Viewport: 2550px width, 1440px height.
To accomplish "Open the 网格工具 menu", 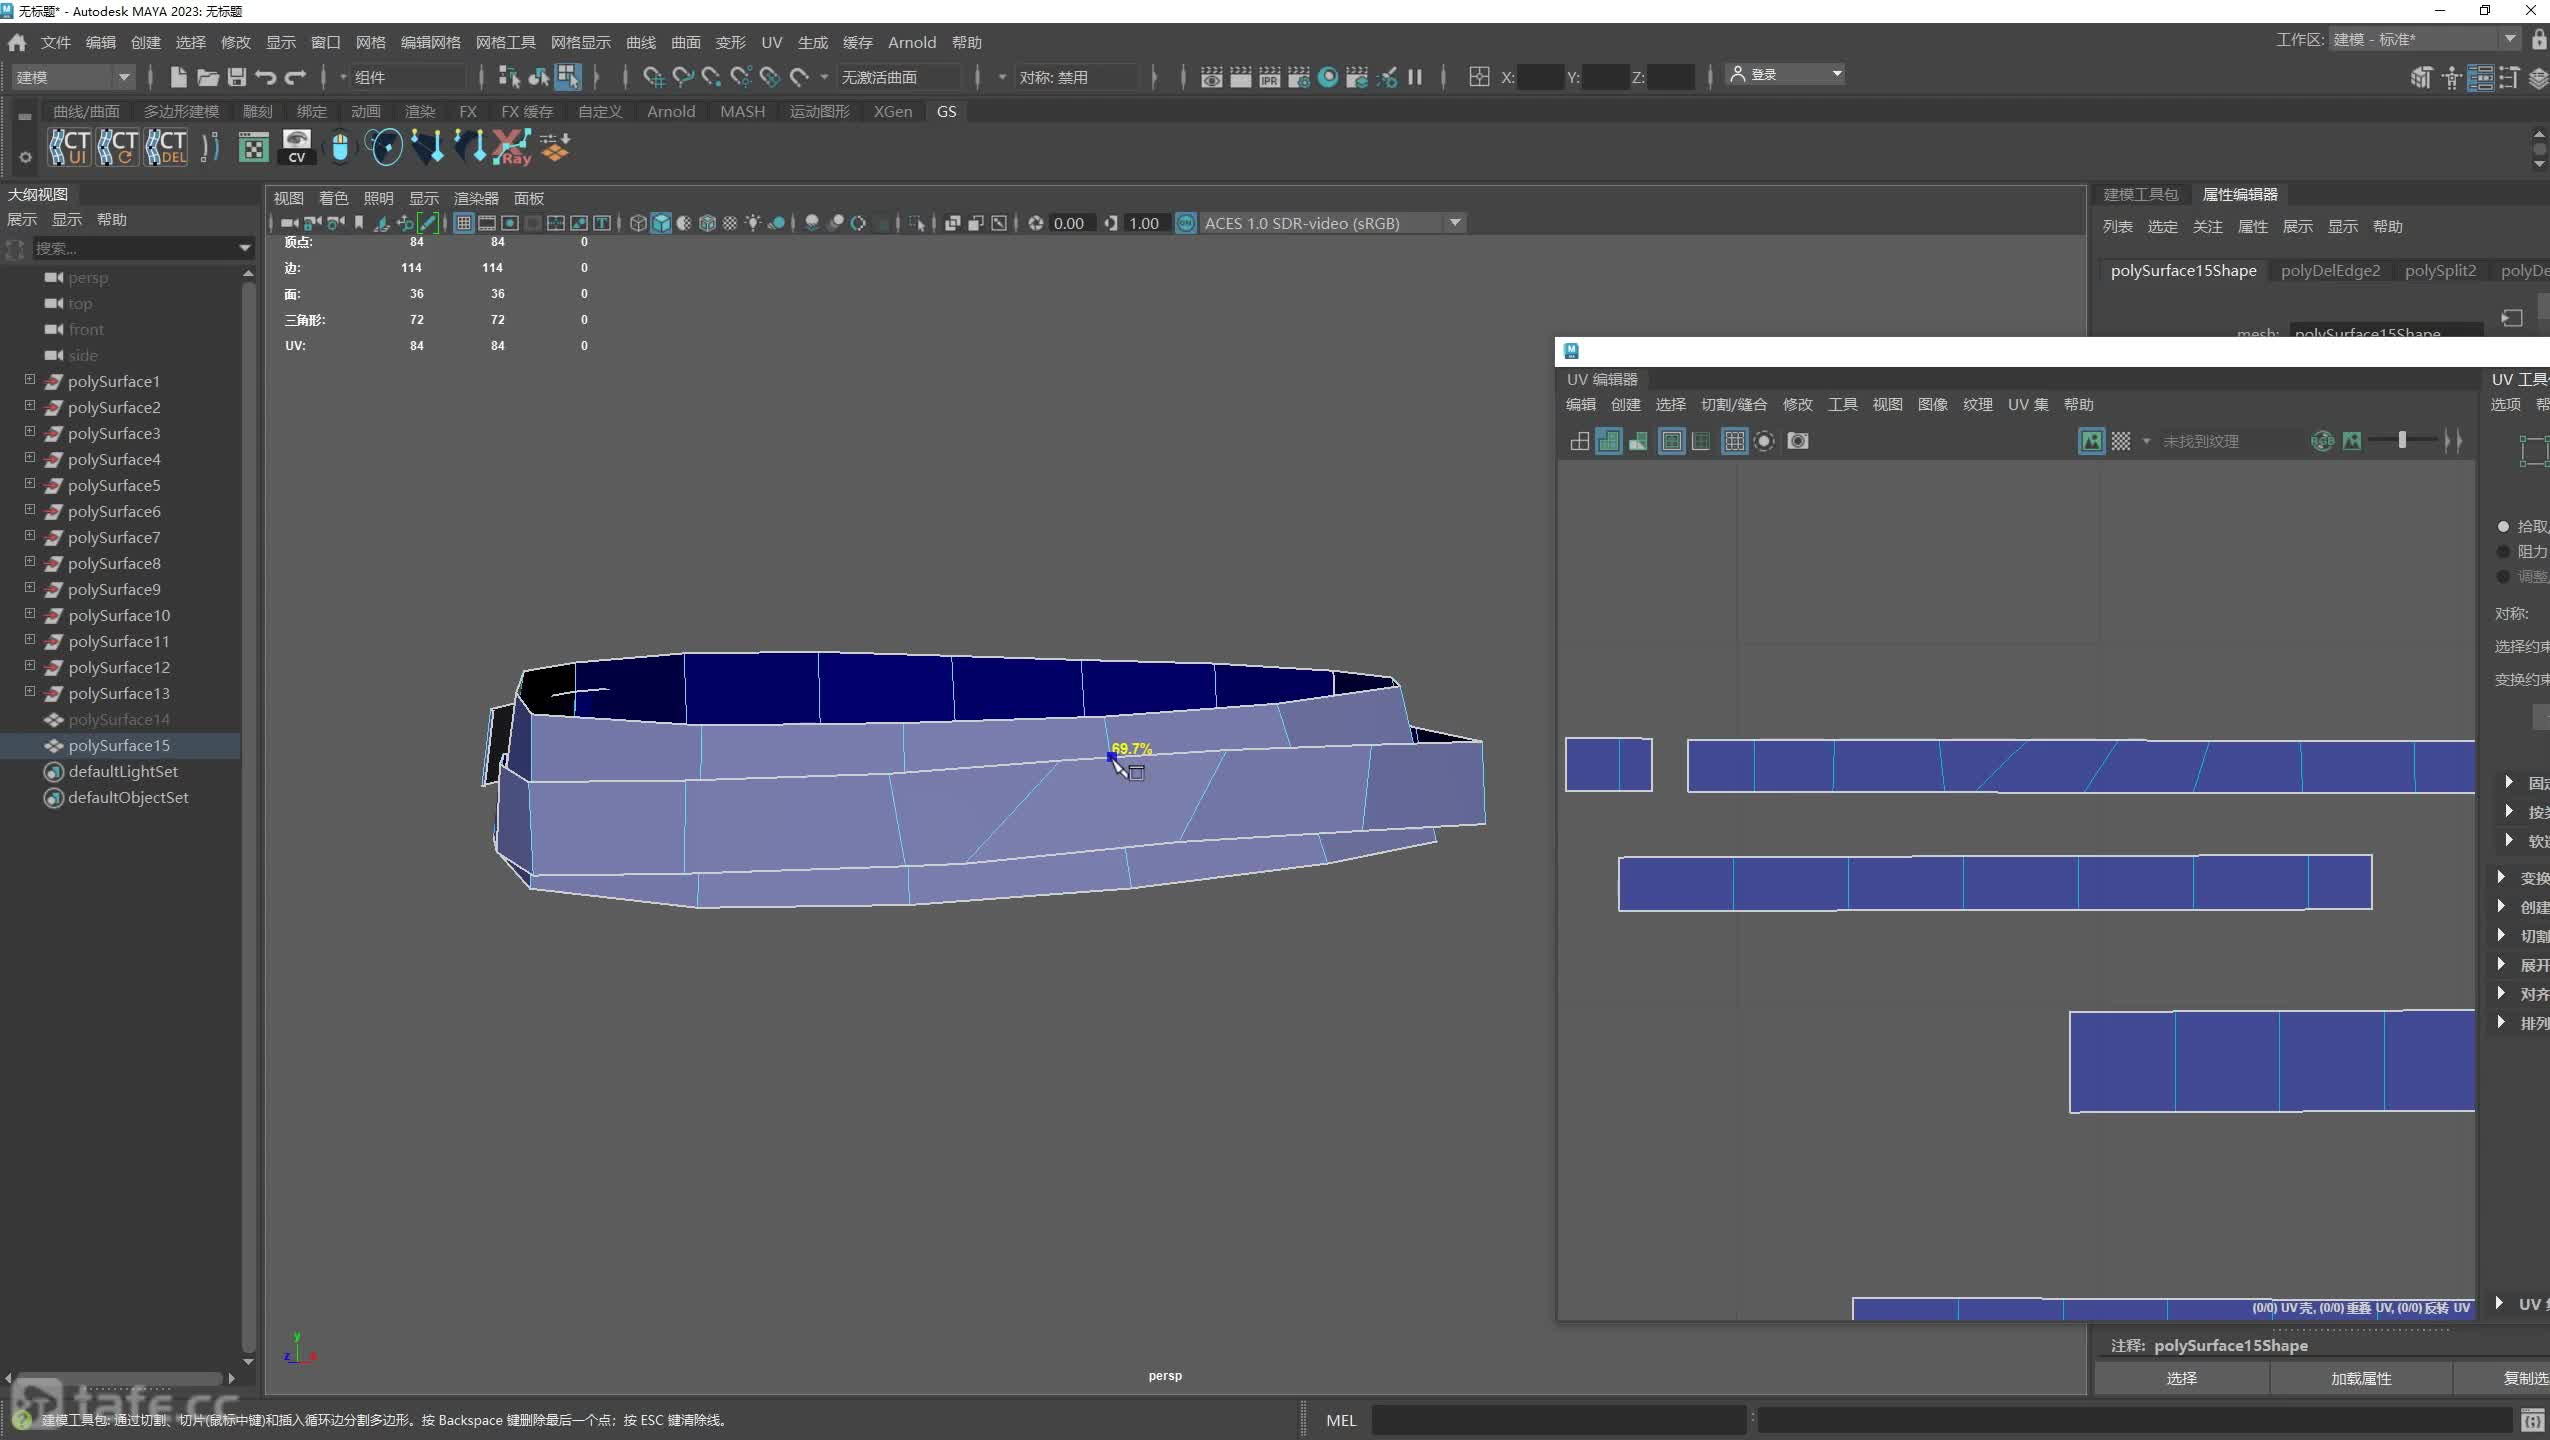I will (x=505, y=42).
